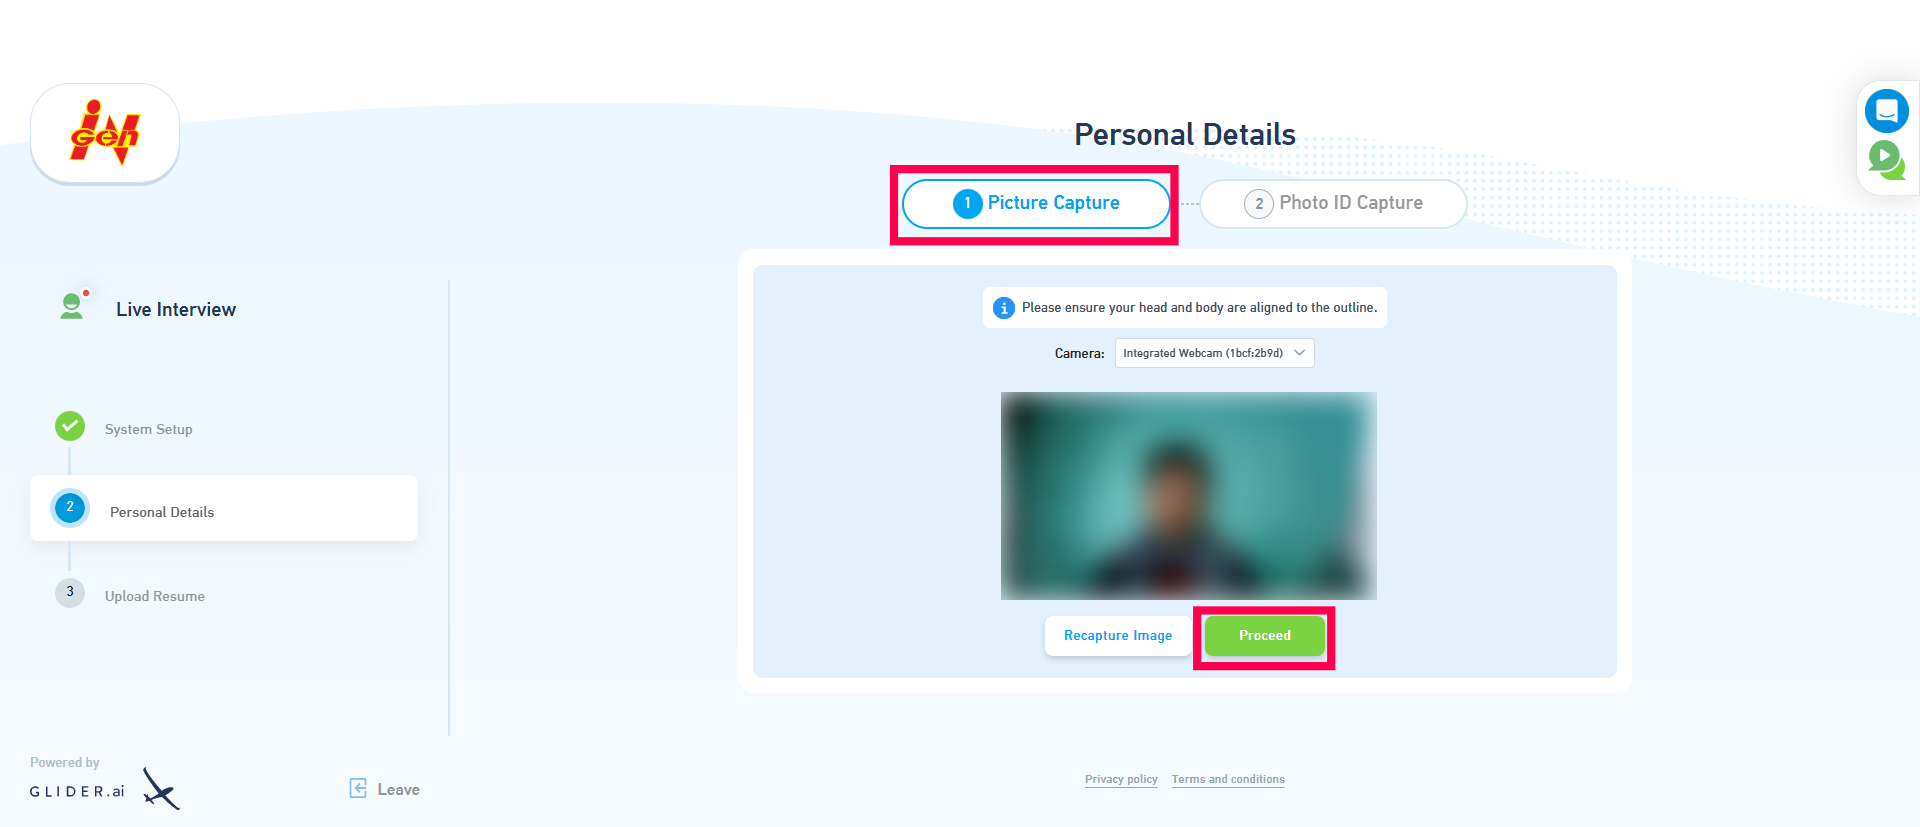
Task: Open the green video help icon
Action: point(1886,159)
